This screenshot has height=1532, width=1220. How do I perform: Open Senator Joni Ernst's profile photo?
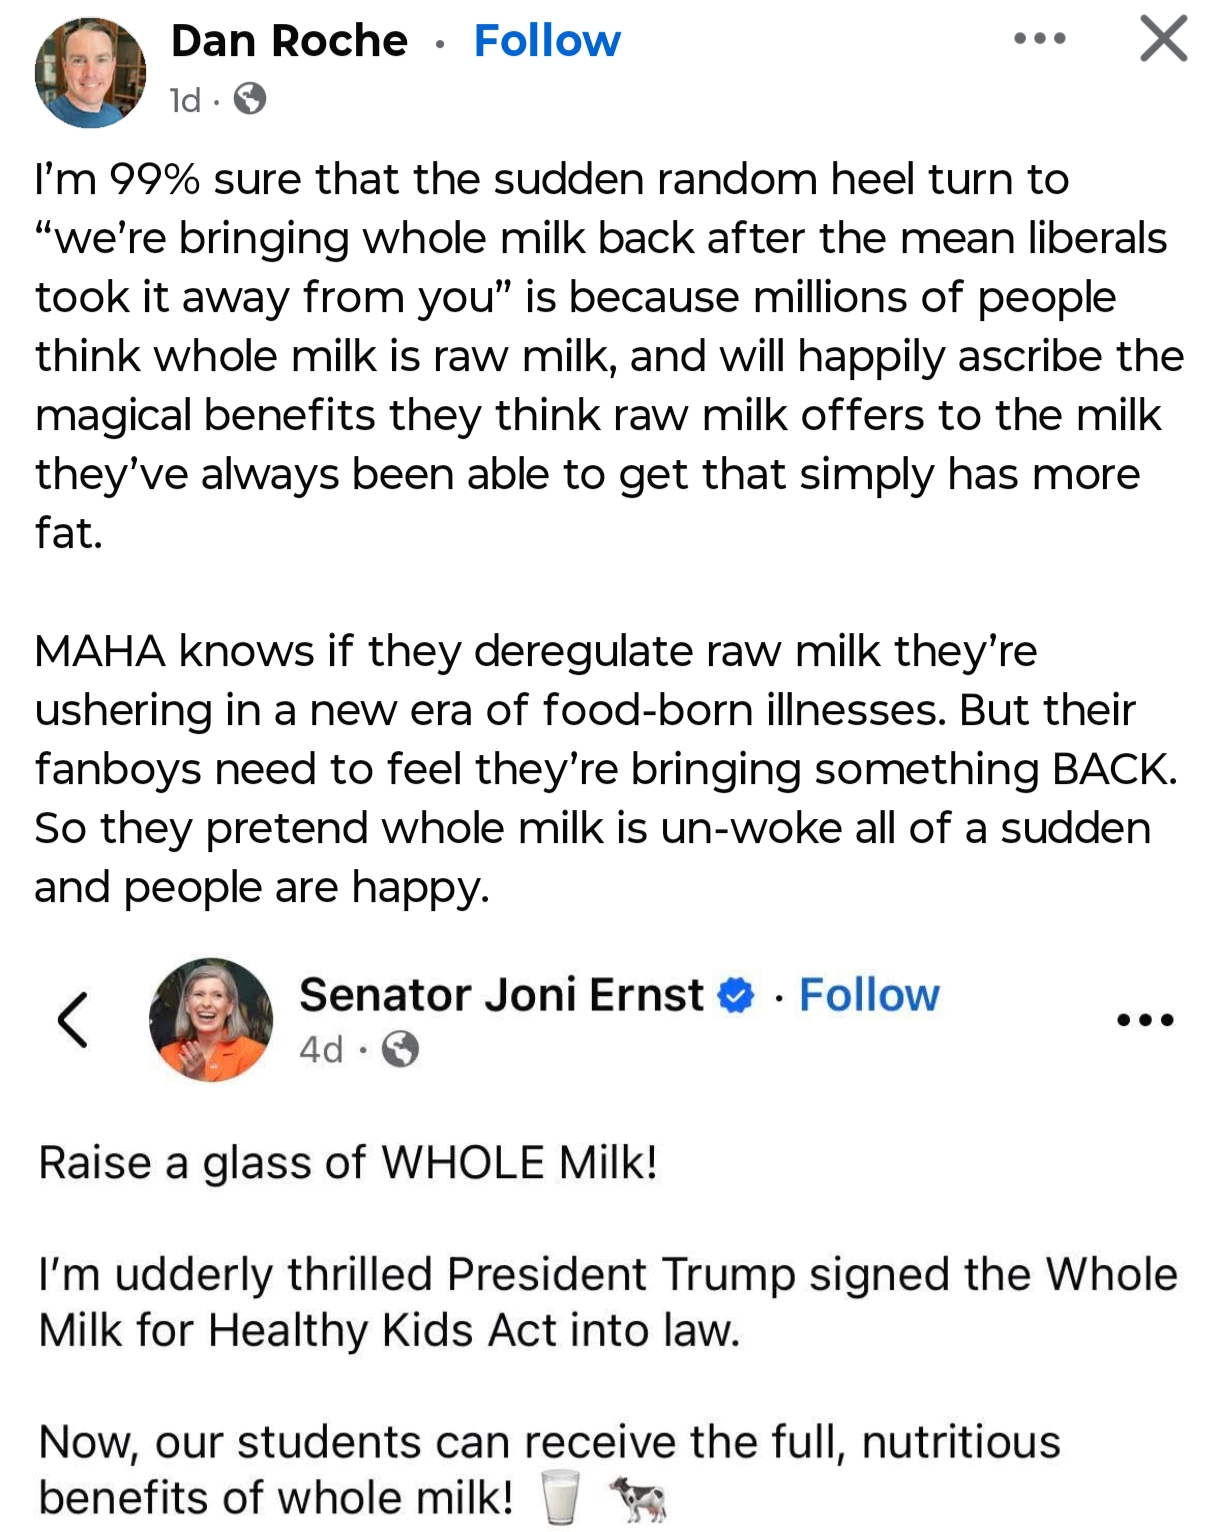211,1019
